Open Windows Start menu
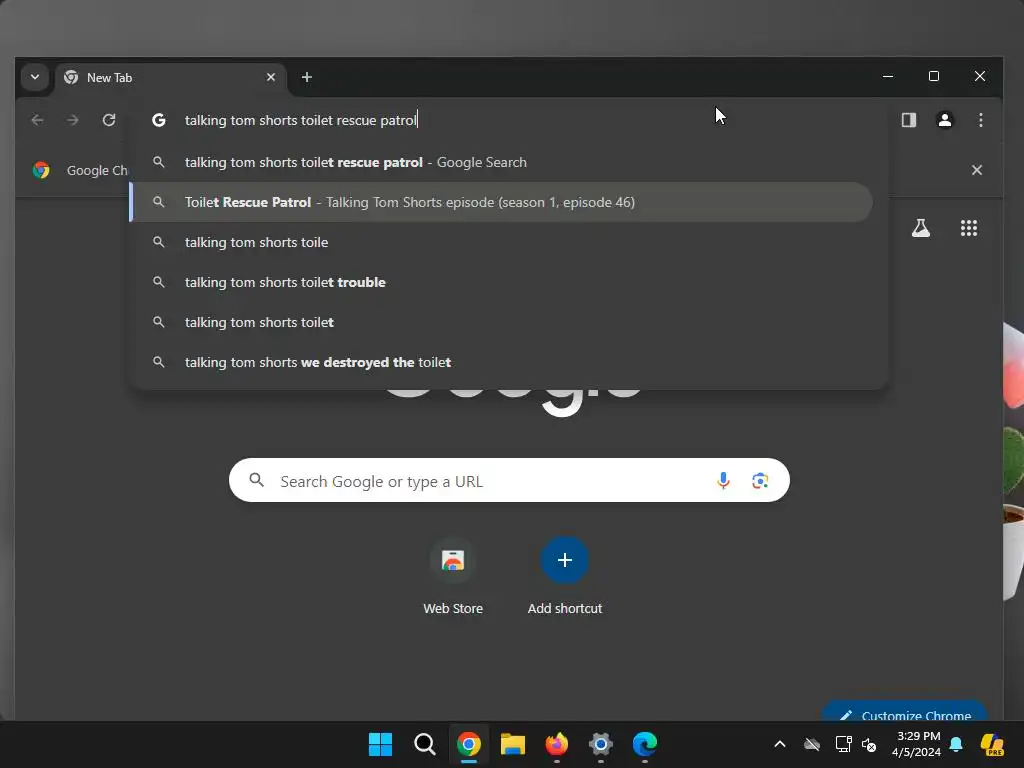 click(380, 744)
